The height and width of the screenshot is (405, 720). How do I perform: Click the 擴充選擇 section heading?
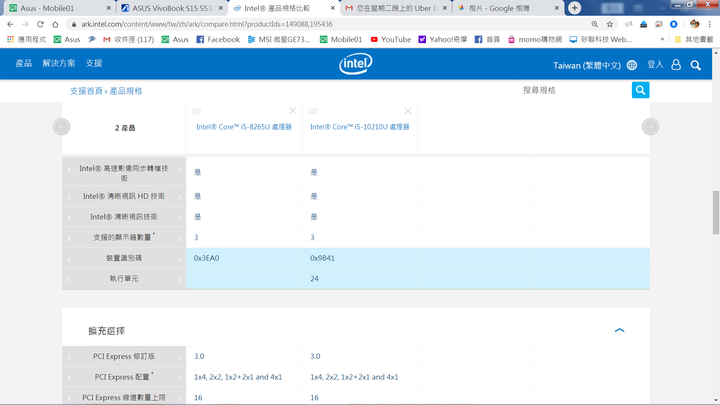107,331
